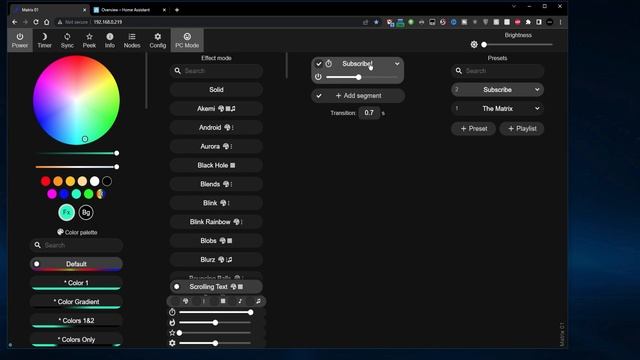Open the Info page

pos(109,40)
